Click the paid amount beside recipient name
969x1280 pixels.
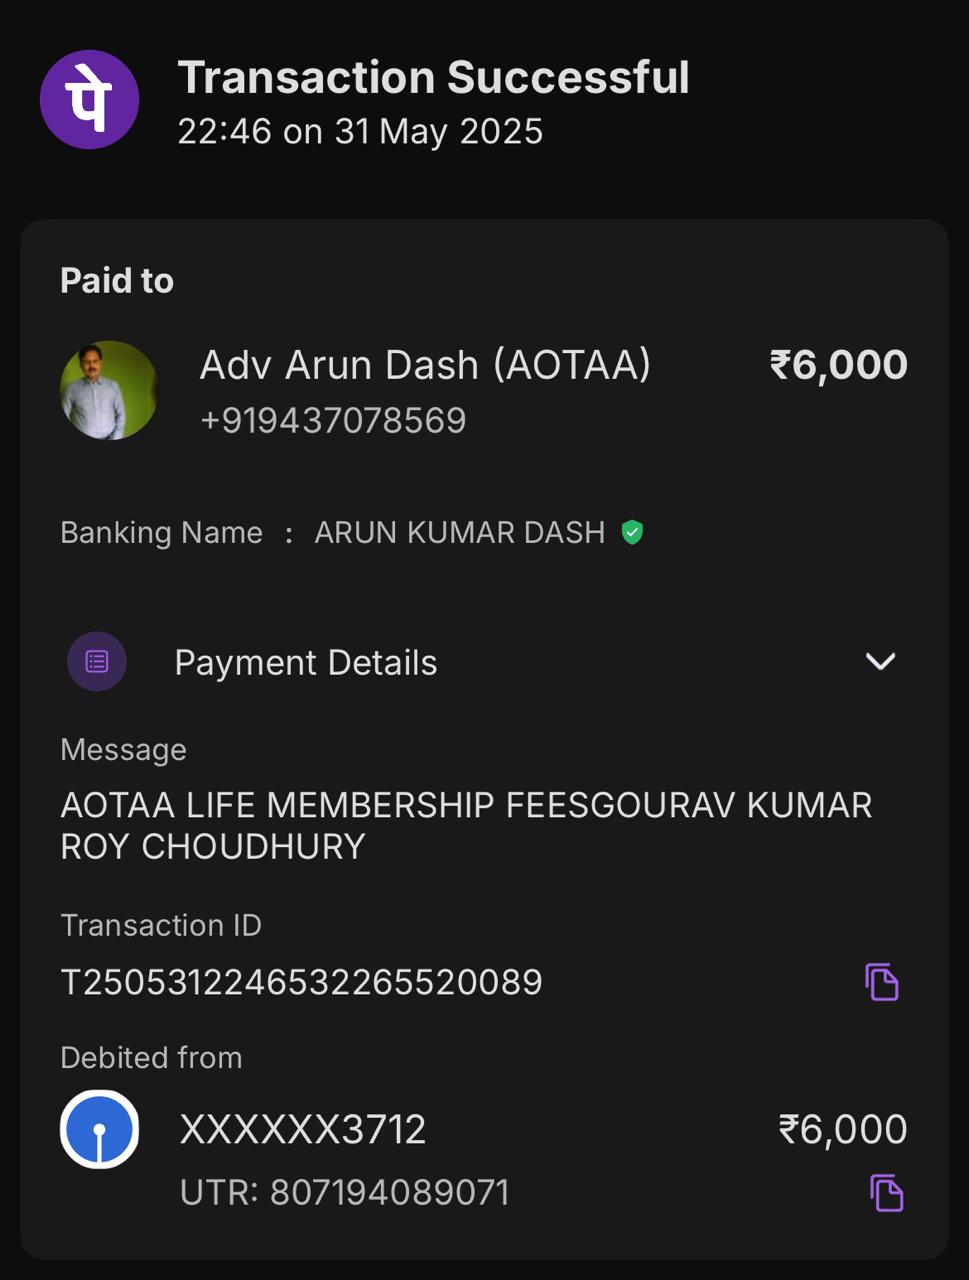(x=838, y=365)
